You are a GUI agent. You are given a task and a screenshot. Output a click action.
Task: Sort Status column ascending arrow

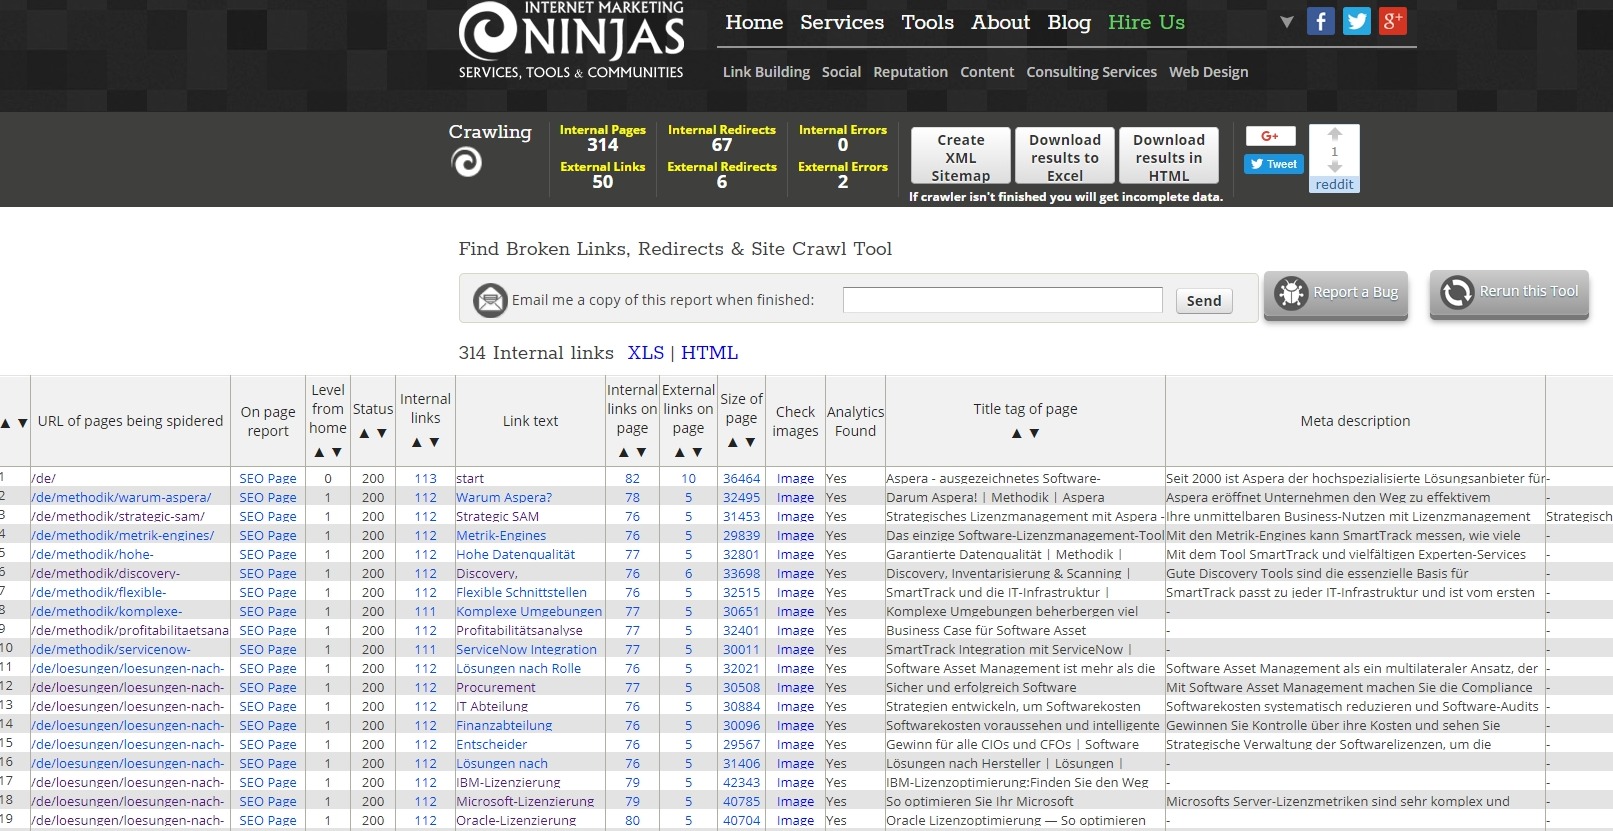pyautogui.click(x=364, y=433)
